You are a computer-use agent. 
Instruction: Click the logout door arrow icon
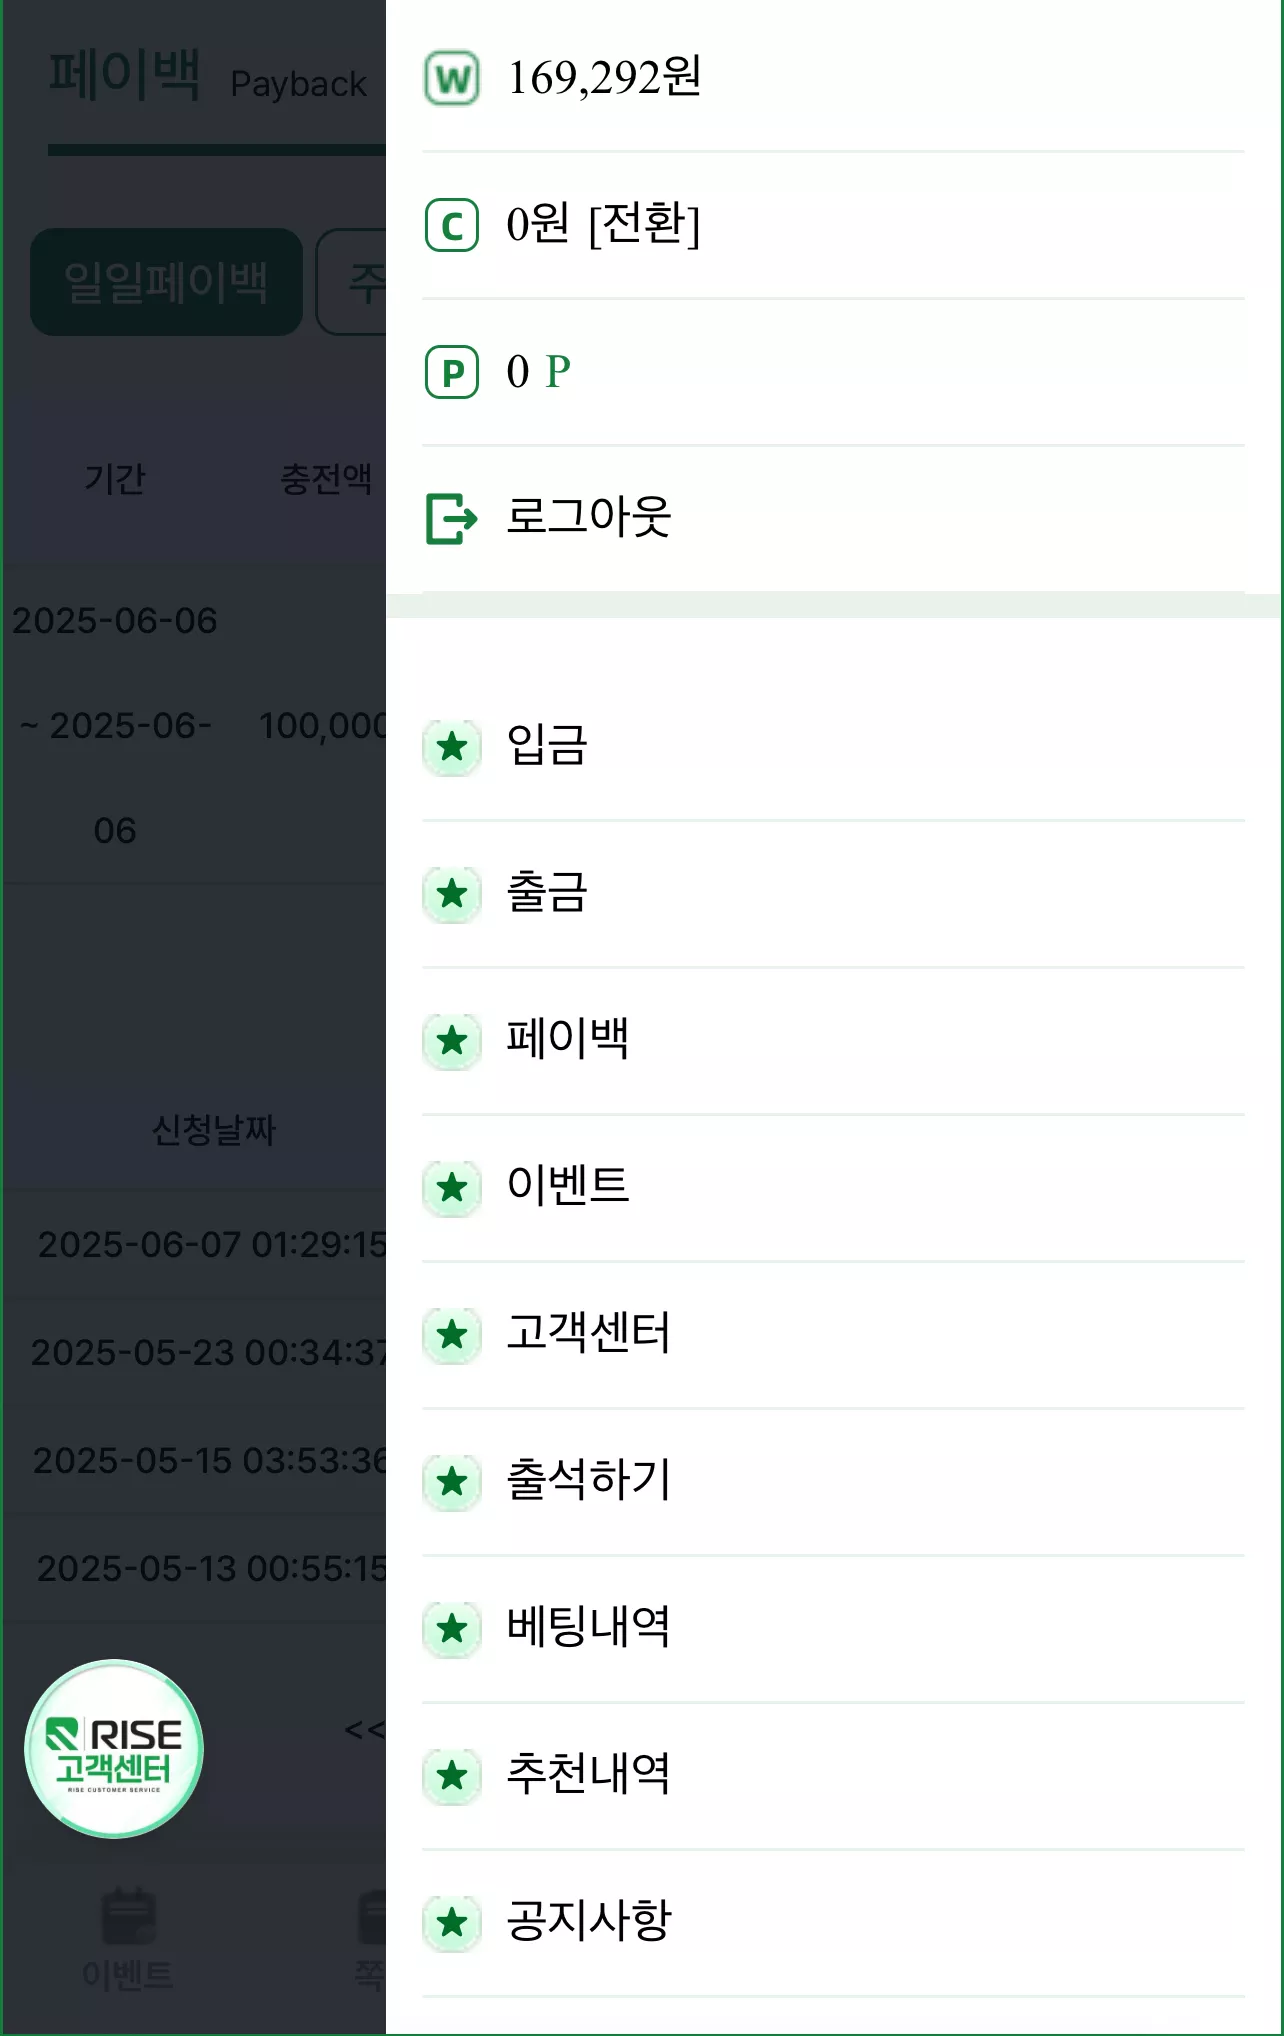point(452,518)
